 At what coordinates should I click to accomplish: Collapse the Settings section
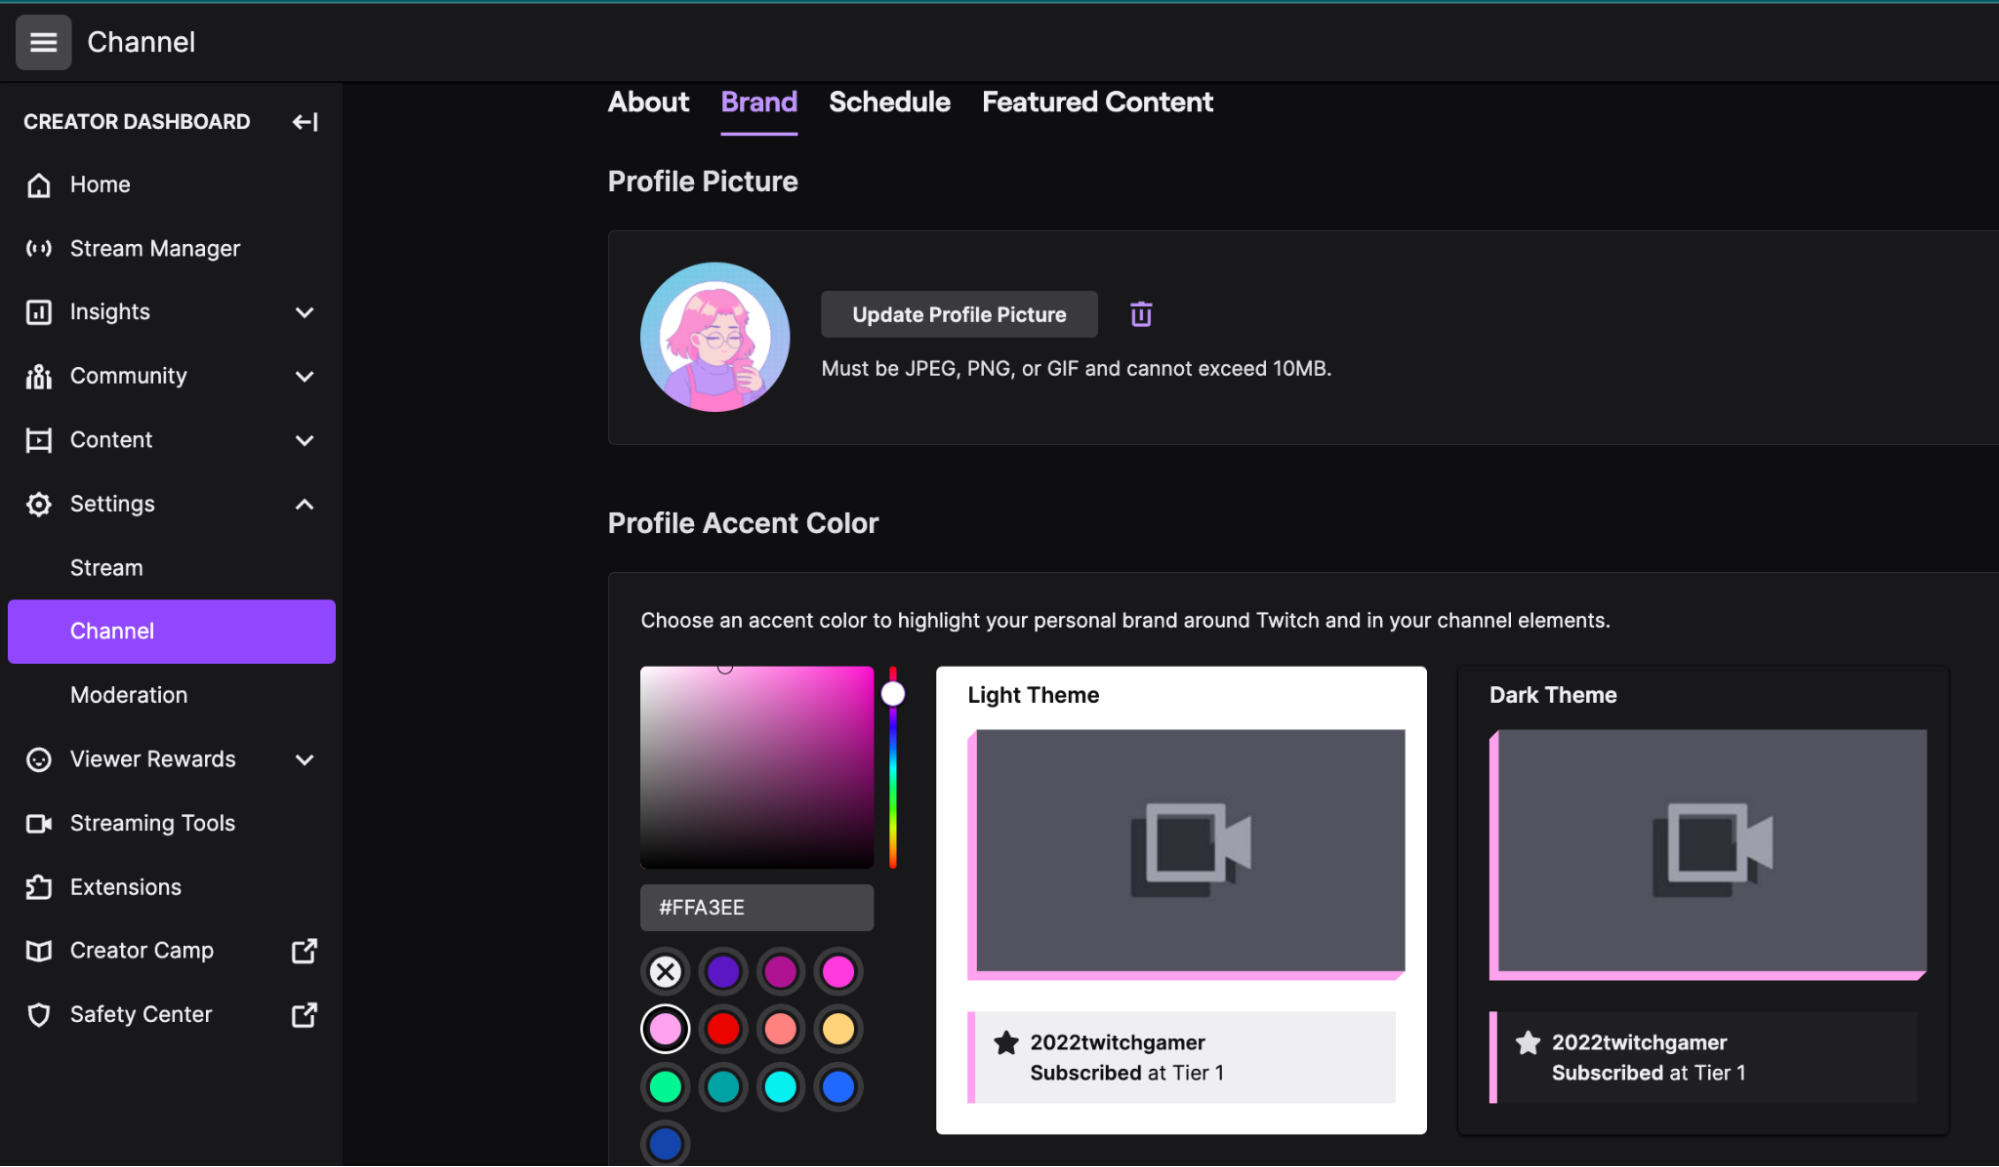[x=304, y=504]
